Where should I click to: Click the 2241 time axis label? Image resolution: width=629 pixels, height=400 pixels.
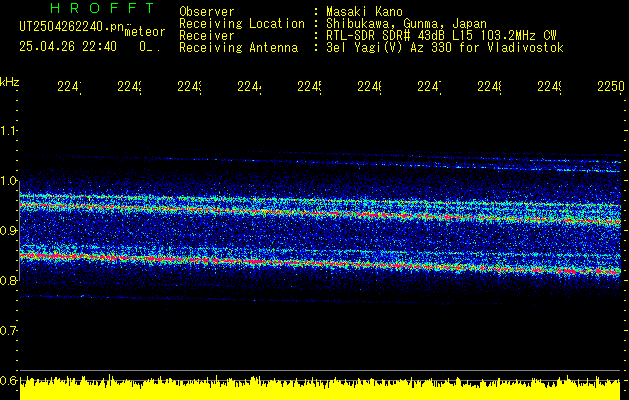69,86
